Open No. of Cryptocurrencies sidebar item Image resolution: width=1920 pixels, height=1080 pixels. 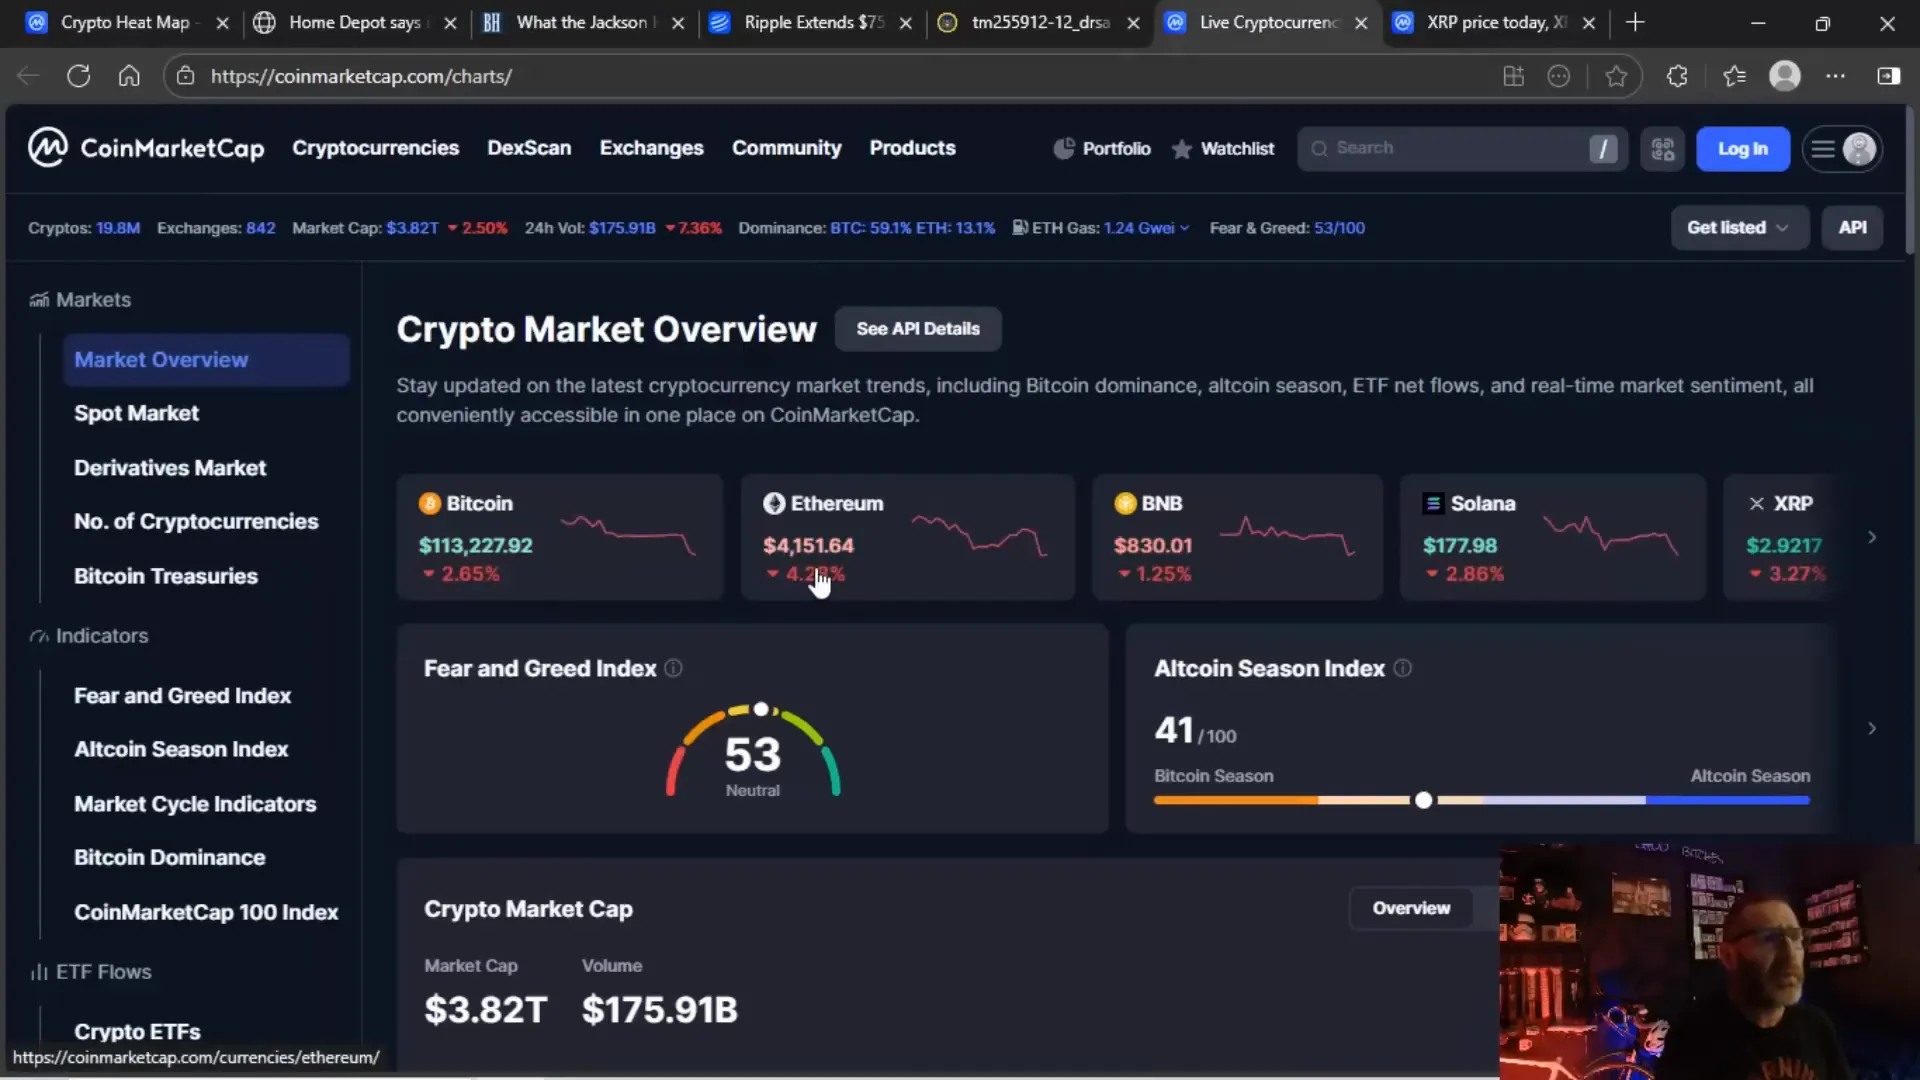(196, 521)
